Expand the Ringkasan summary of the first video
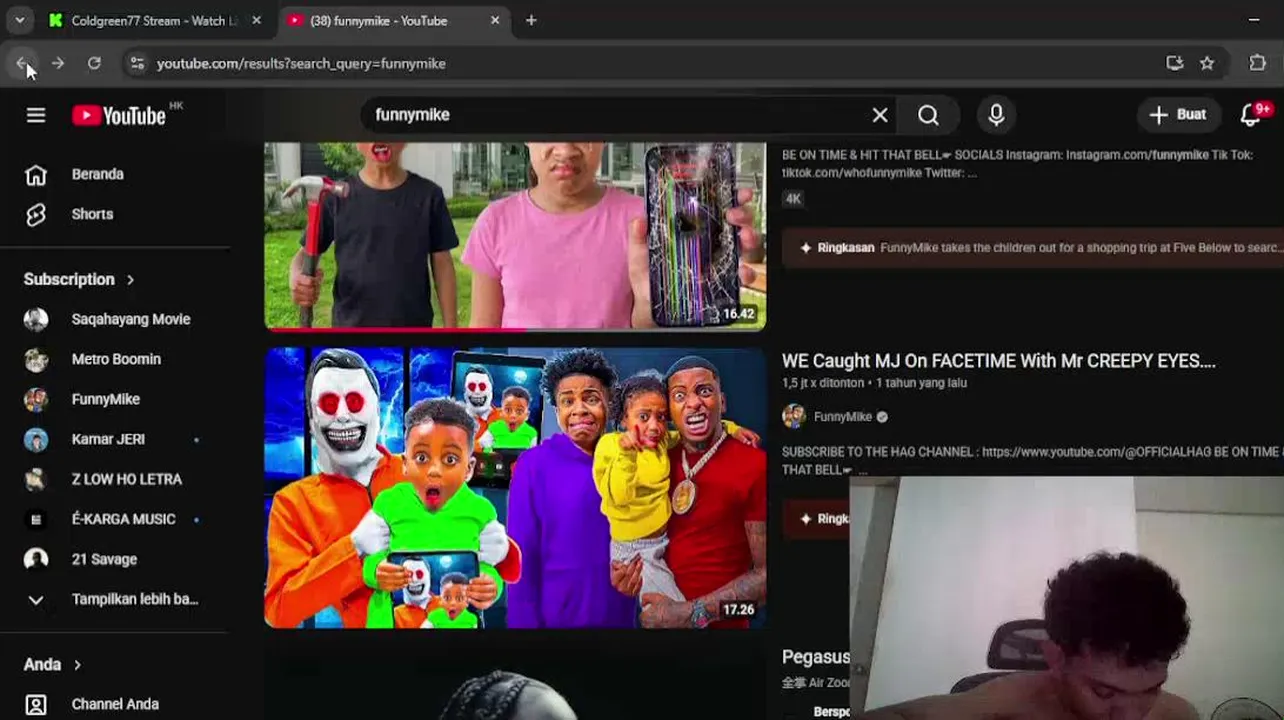 pos(1032,247)
